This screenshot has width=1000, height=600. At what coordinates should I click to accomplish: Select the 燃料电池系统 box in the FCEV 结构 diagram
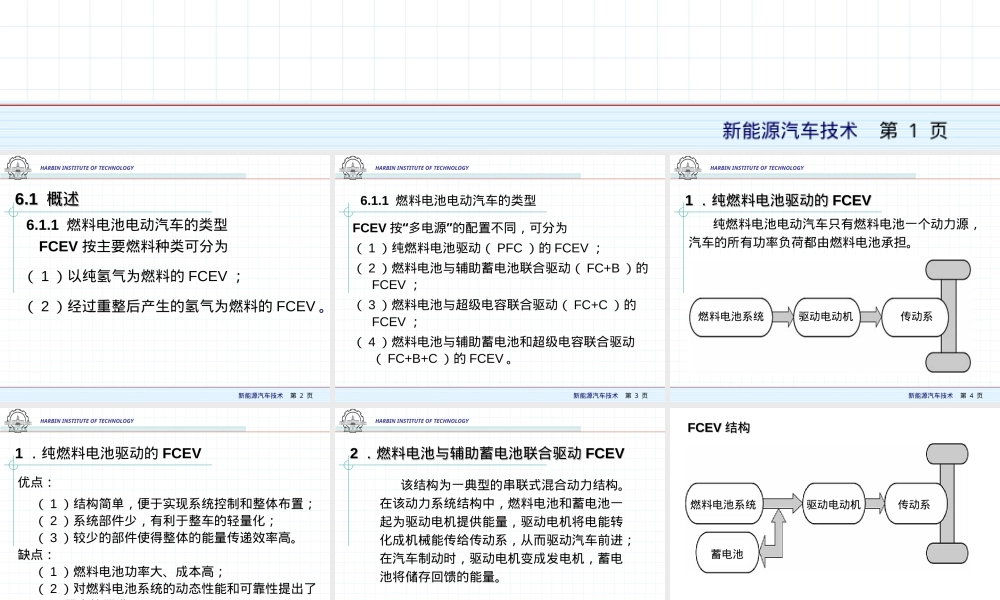pos(724,504)
